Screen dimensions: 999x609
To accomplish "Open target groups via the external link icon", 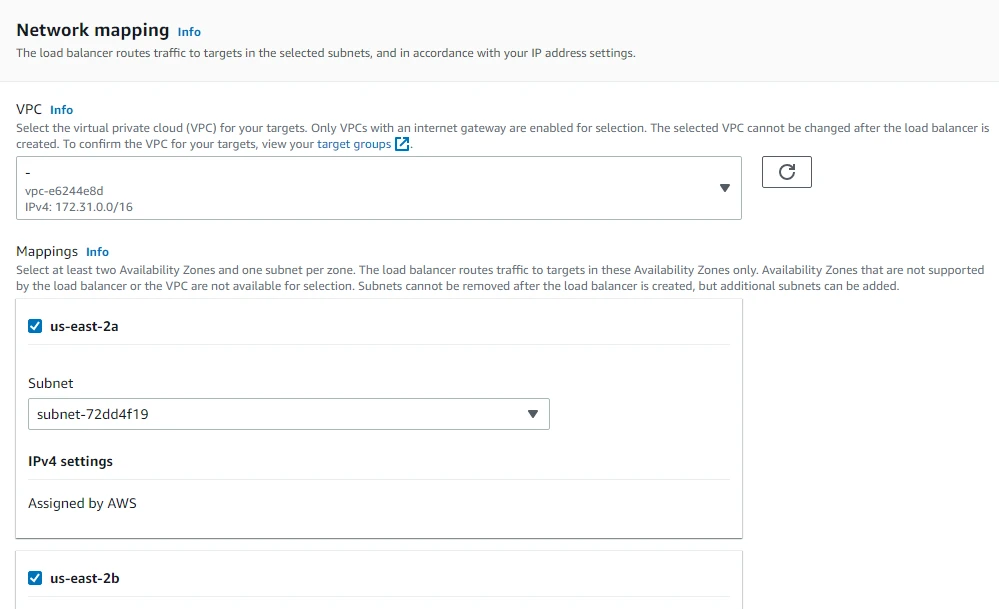I will pos(403,143).
